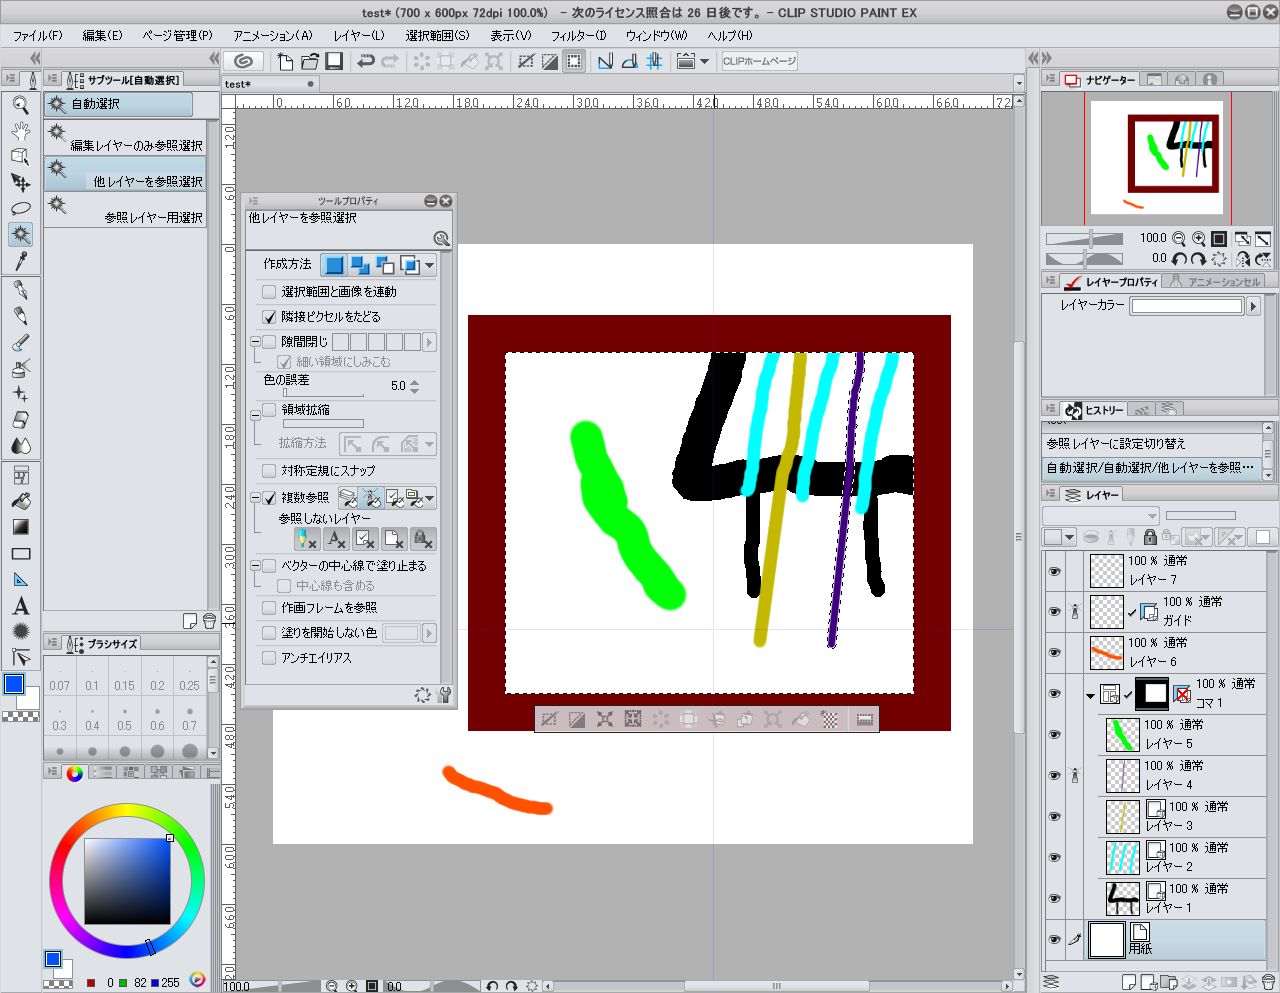Open the フィルター(I) menu

coord(579,35)
